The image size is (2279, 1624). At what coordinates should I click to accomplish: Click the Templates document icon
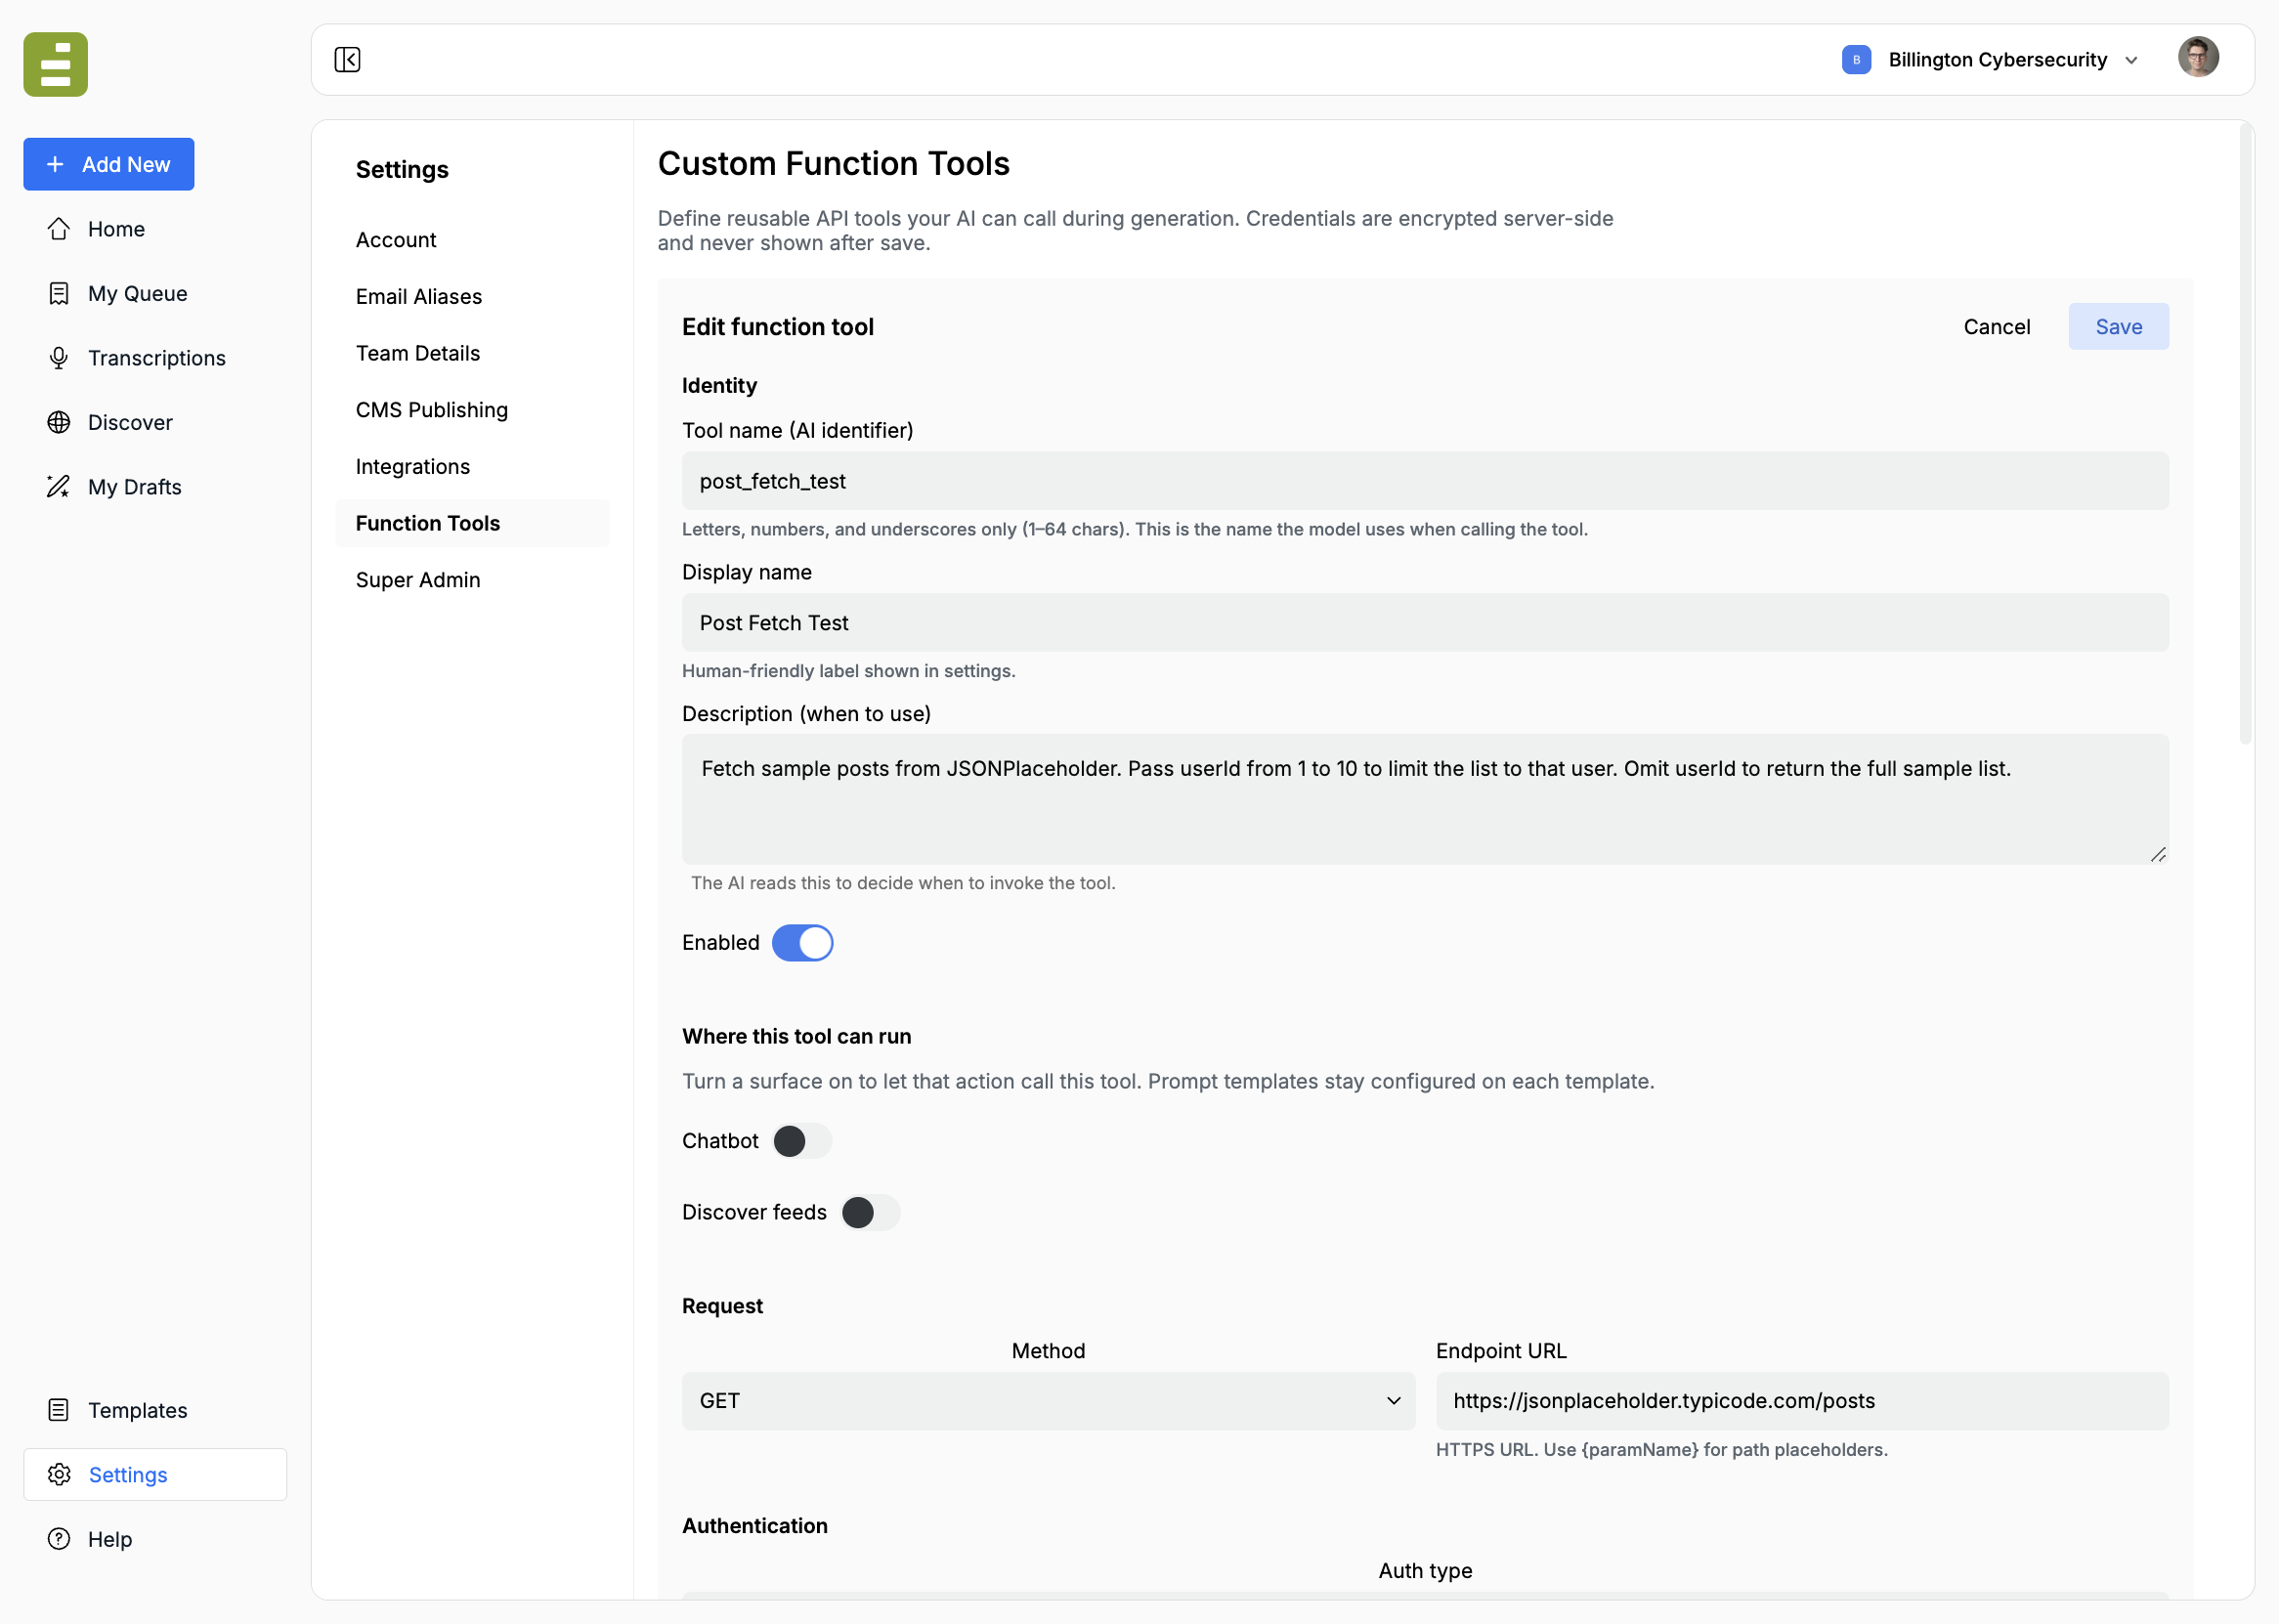point(59,1410)
